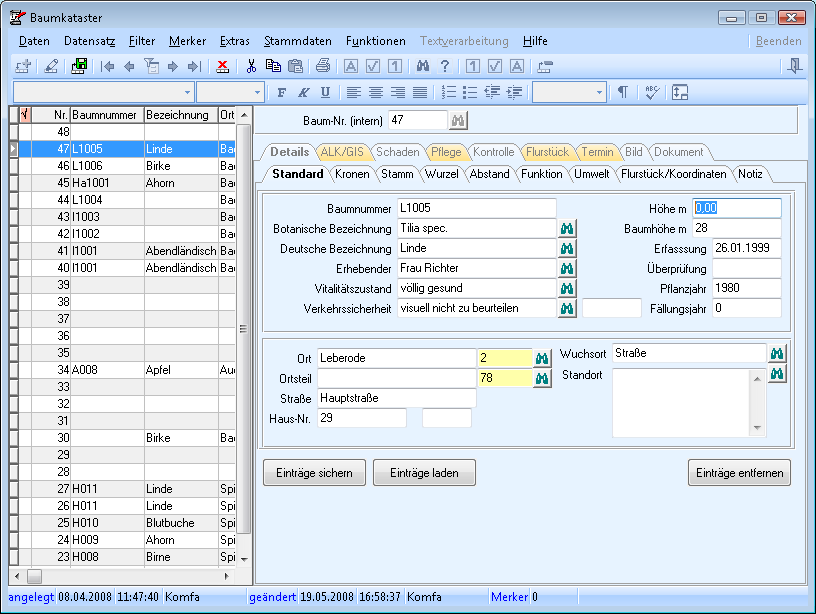Screen dimensions: 816x614
Task: Click the Standort box scroll down arrow
Action: pyautogui.click(x=757, y=428)
